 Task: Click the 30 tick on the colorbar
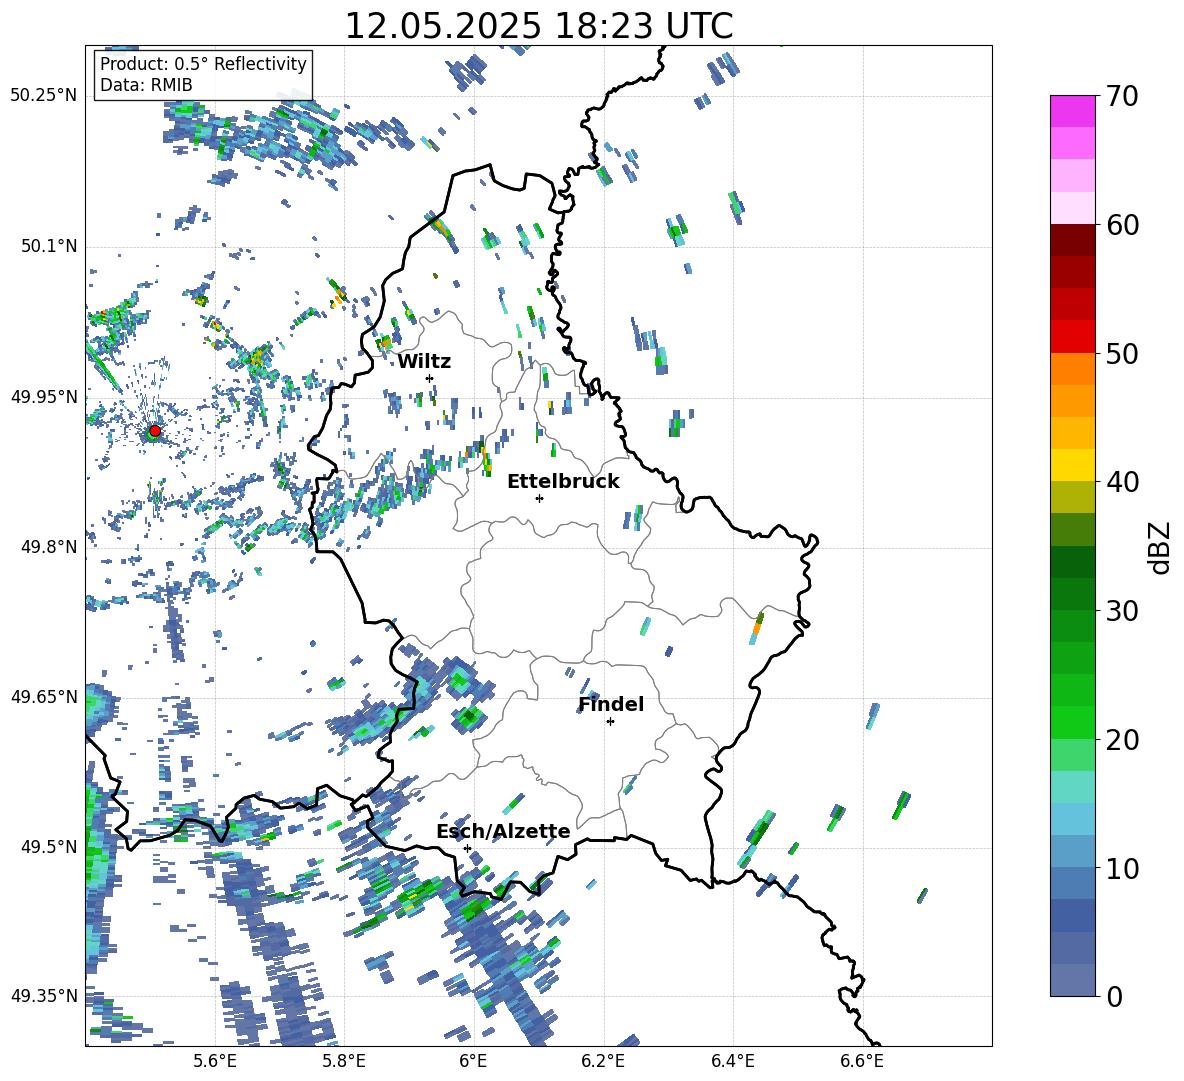(1122, 611)
